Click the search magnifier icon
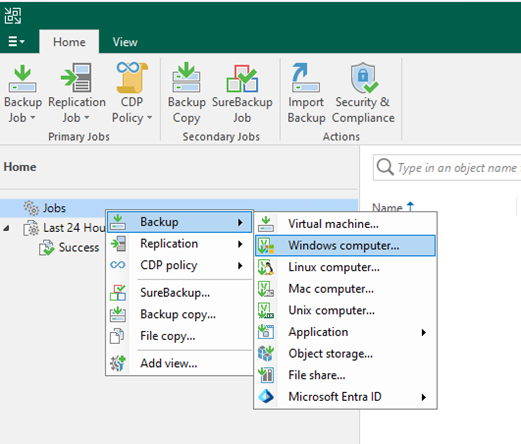521x444 pixels. (x=385, y=166)
